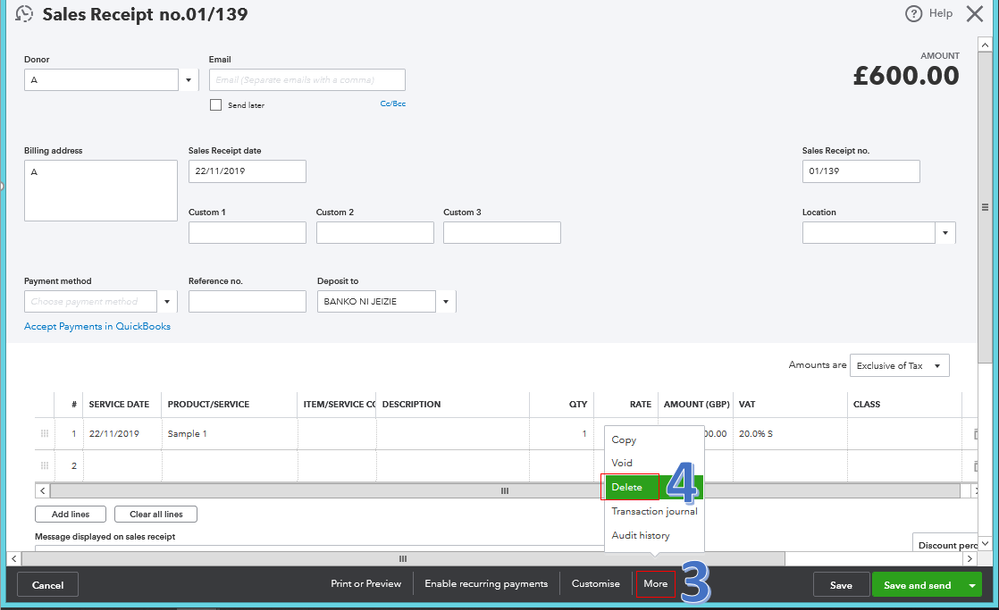This screenshot has width=999, height=610.
Task: Tick the Send later checkbox
Action: pos(216,105)
